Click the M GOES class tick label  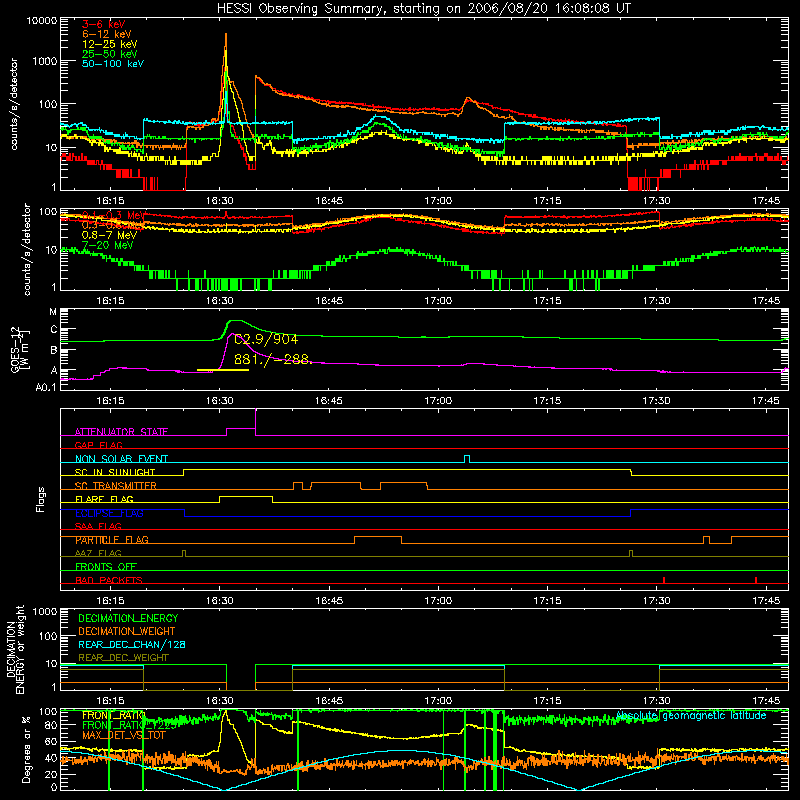pyautogui.click(x=53, y=312)
